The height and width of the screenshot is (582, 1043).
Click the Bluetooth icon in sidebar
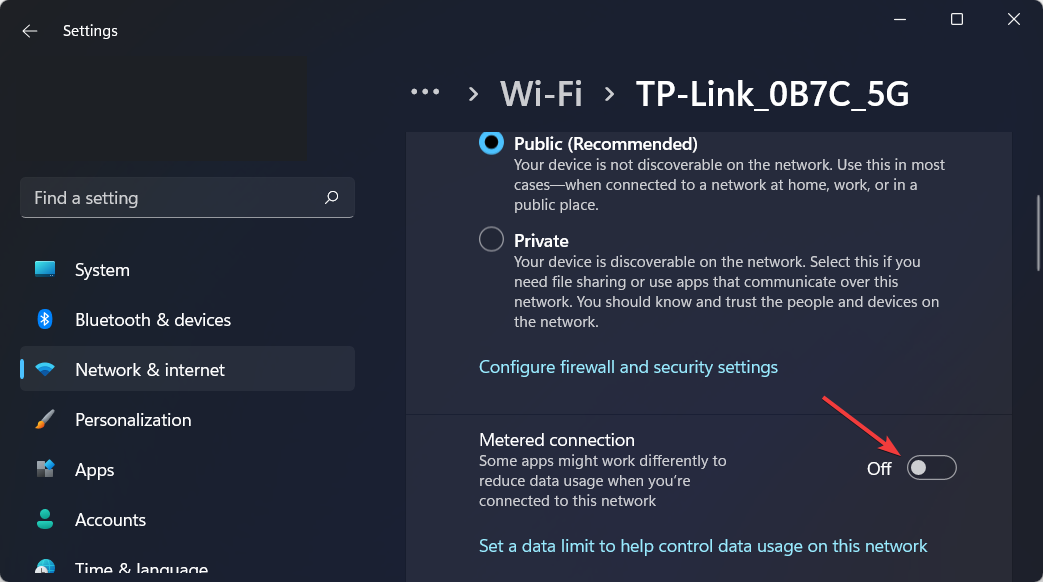click(x=45, y=320)
